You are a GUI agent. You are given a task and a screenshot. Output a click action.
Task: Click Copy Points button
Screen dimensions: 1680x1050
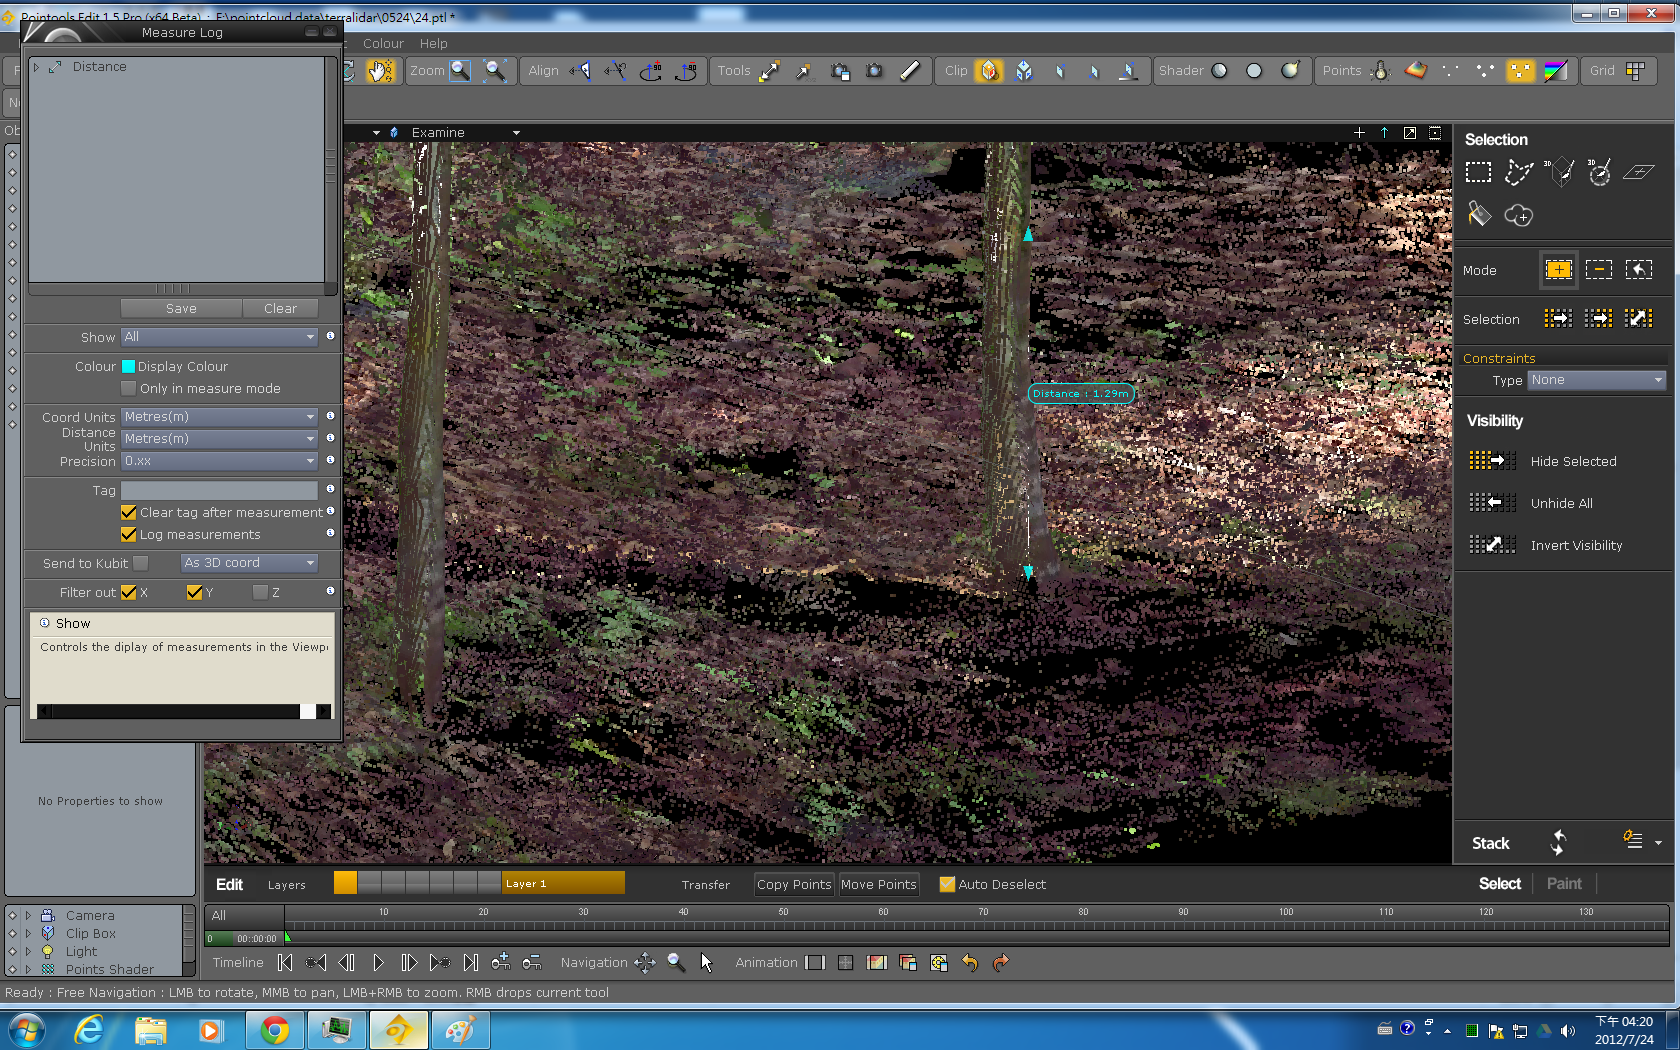(794, 884)
